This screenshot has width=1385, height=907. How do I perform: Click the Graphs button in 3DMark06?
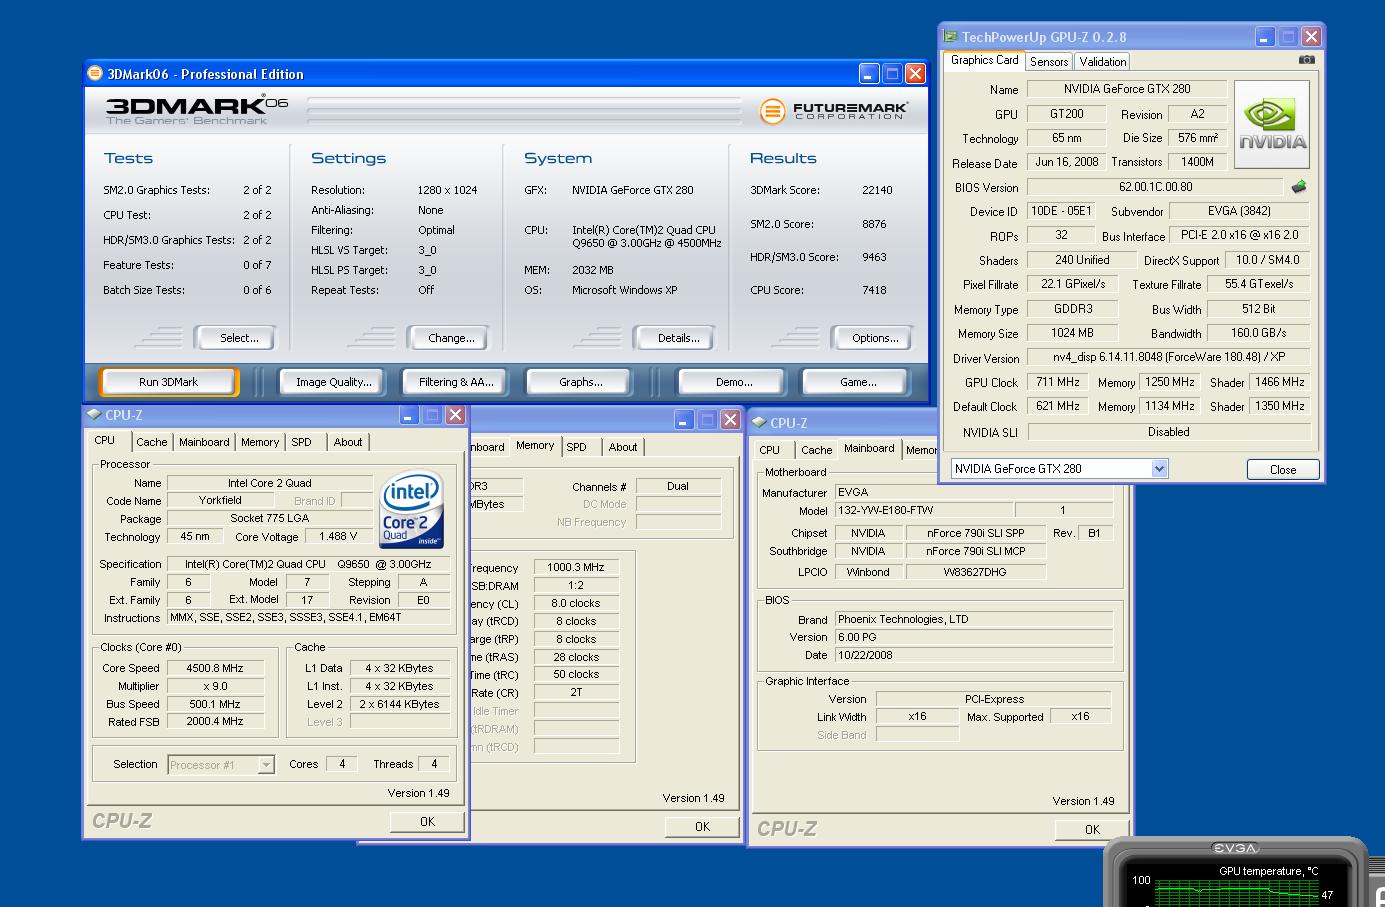pos(581,382)
